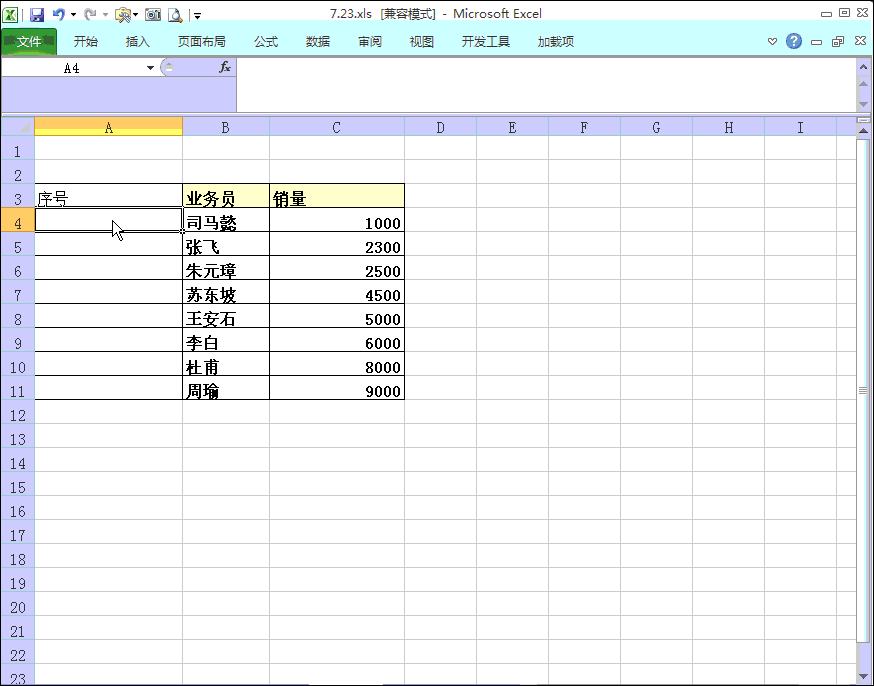Open the Name Box dropdown arrow
The image size is (874, 686).
tap(150, 68)
